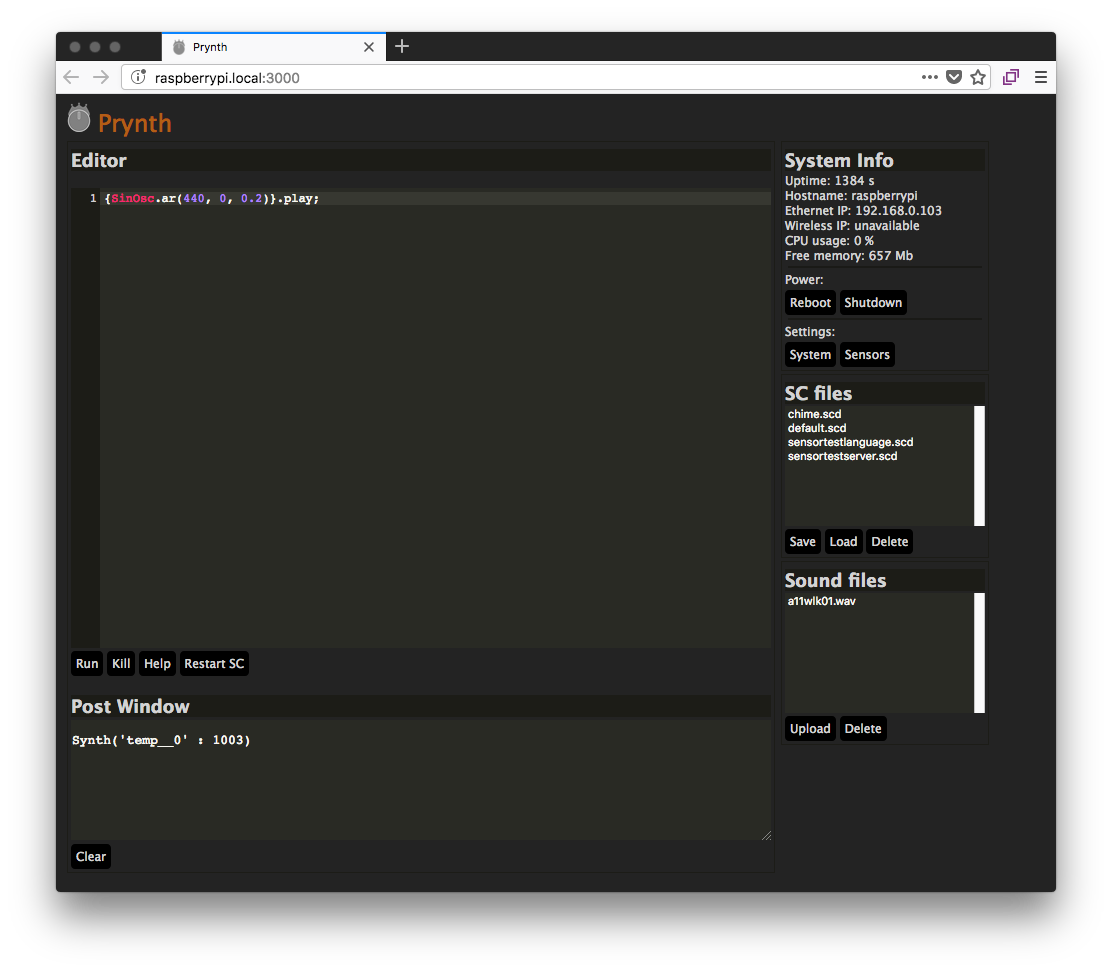Delete the selected SC file
1112x972 pixels.
pos(889,542)
